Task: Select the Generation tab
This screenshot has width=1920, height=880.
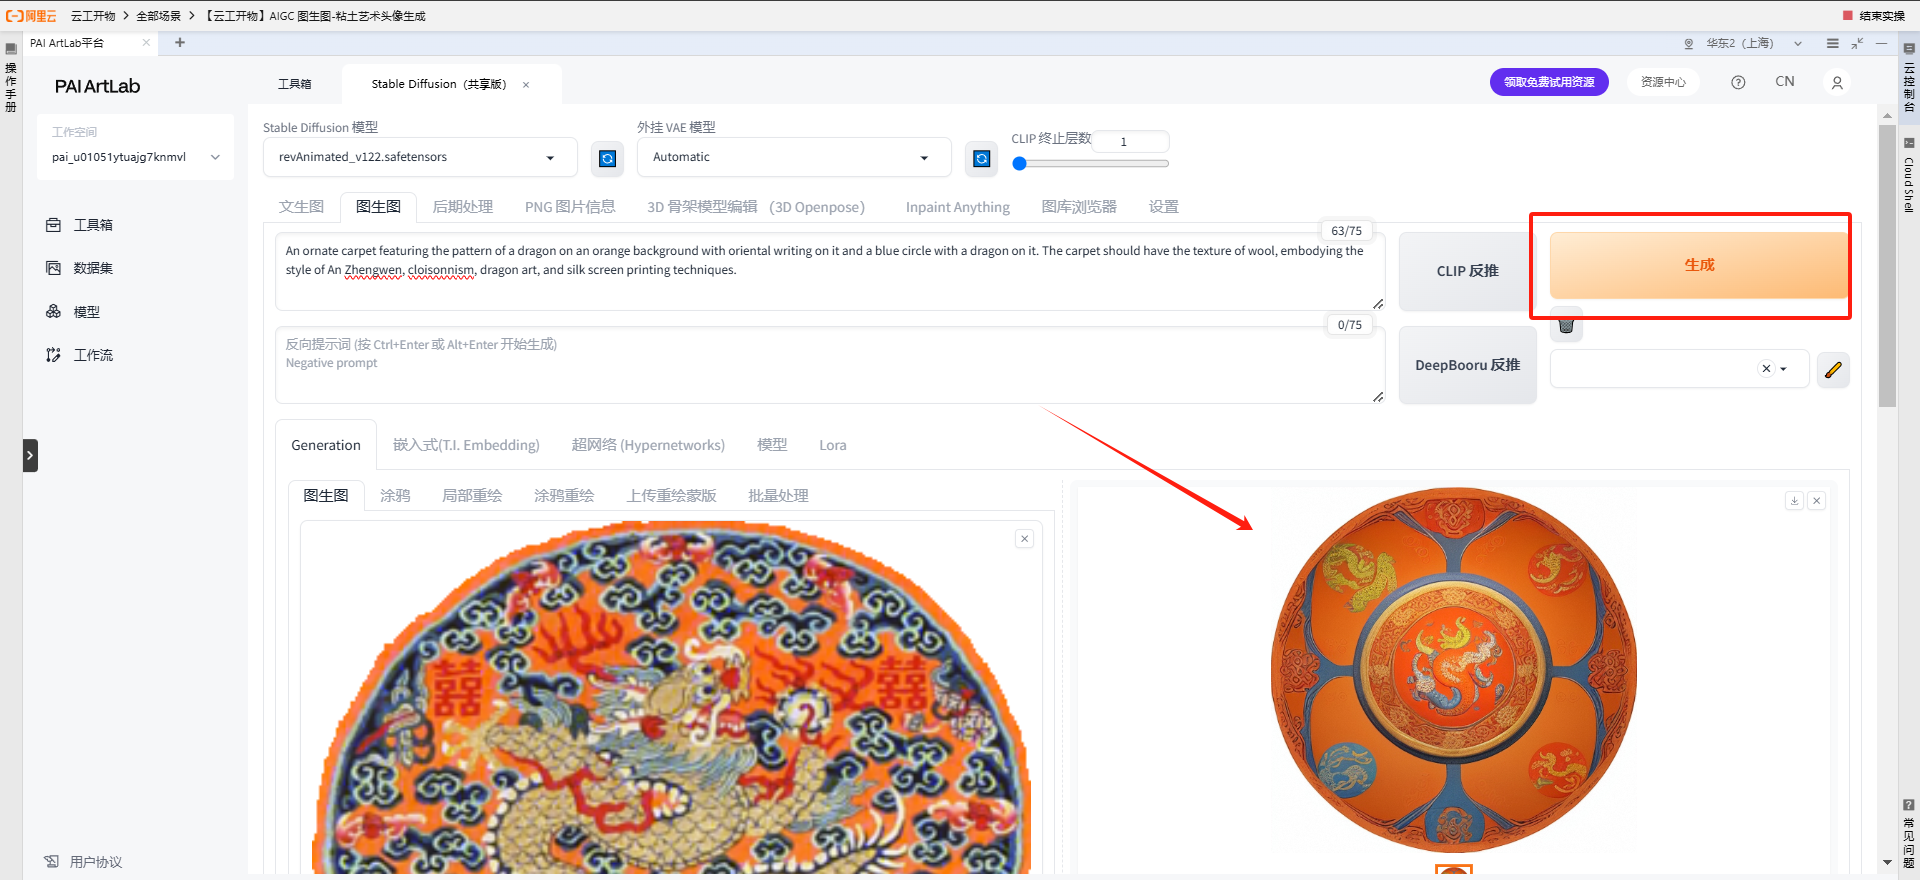Action: coord(326,445)
